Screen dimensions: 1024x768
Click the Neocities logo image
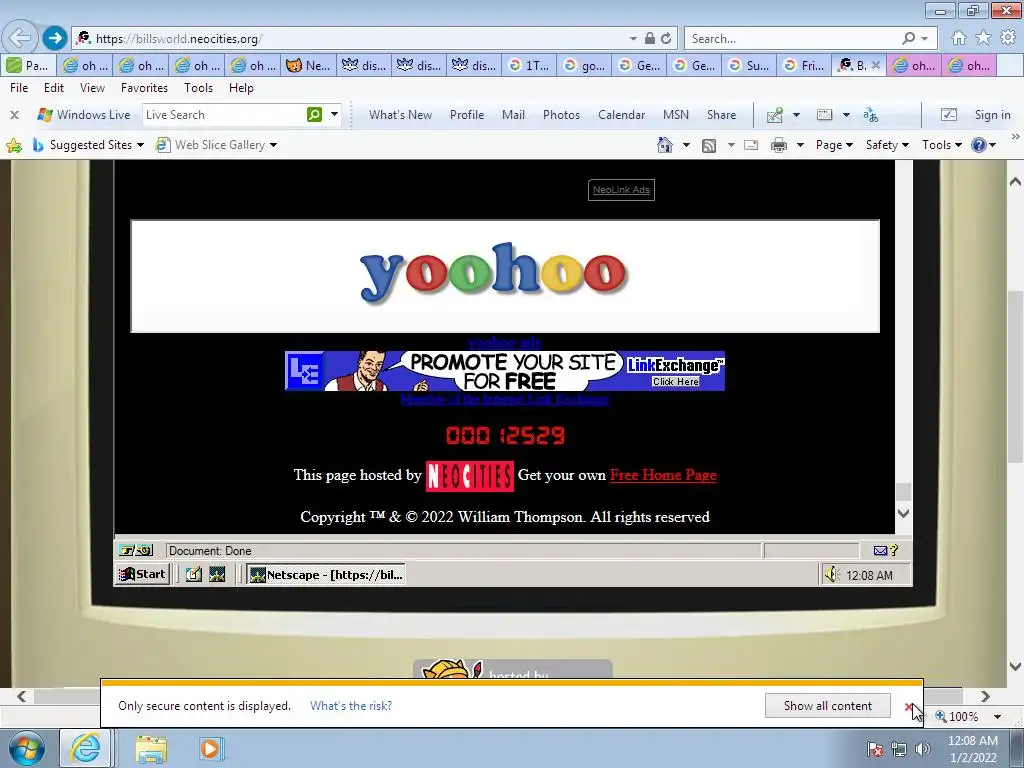pyautogui.click(x=470, y=476)
